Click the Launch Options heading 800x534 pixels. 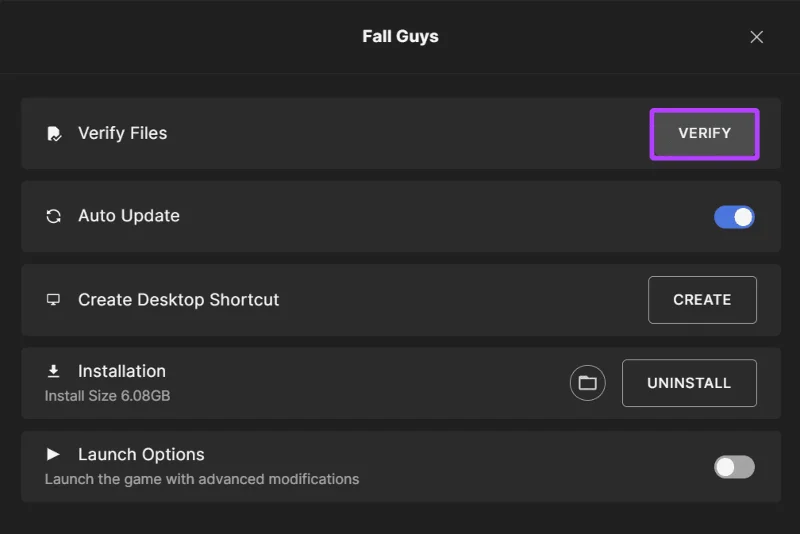click(141, 454)
